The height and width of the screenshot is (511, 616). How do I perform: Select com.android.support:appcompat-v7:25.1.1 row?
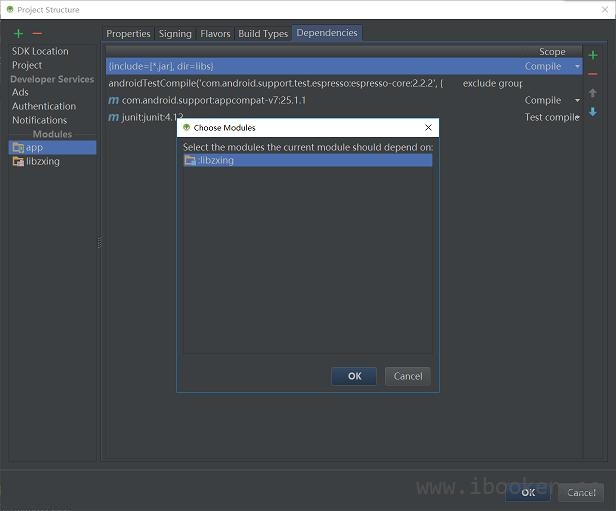(344, 101)
